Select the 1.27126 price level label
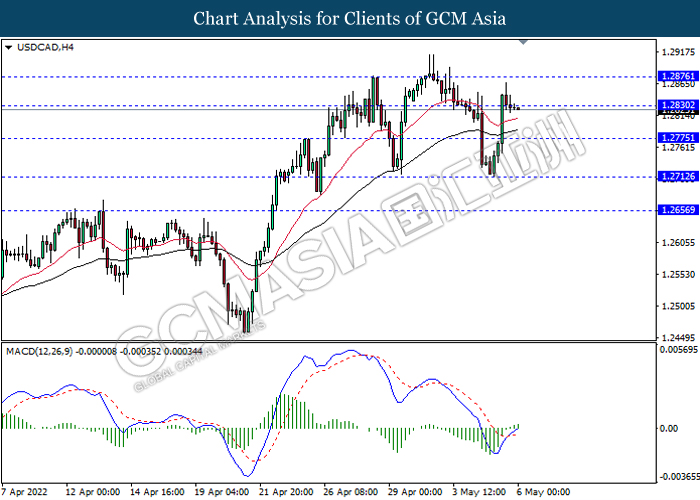 (x=678, y=177)
